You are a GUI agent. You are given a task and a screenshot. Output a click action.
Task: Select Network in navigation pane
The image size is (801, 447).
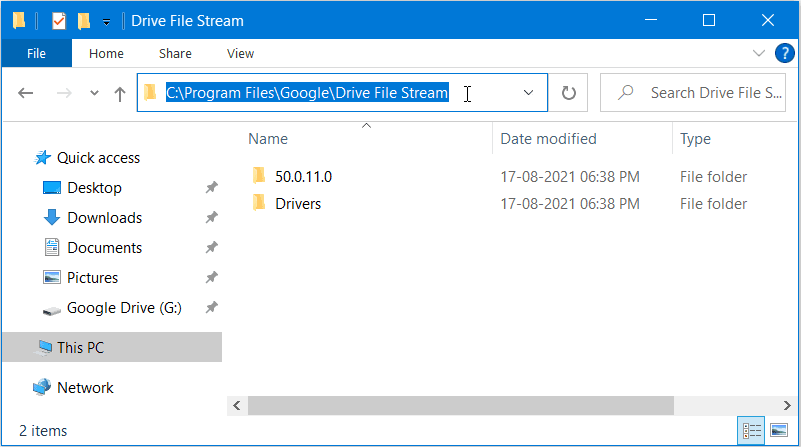pyautogui.click(x=85, y=388)
